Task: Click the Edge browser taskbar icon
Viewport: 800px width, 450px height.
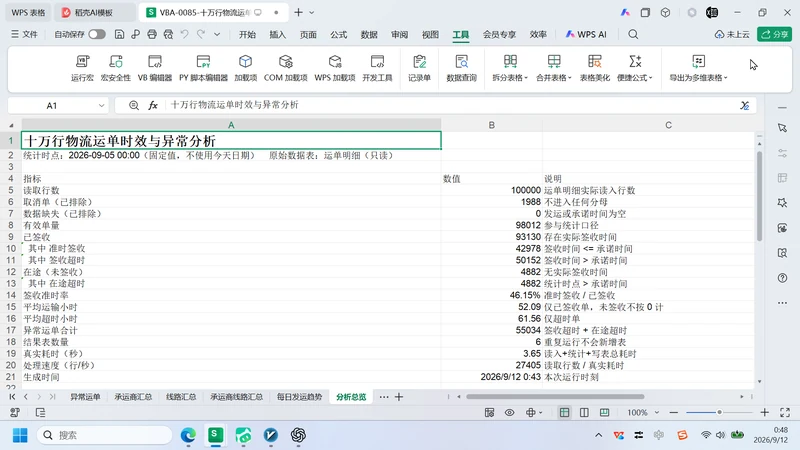Action: [x=188, y=435]
